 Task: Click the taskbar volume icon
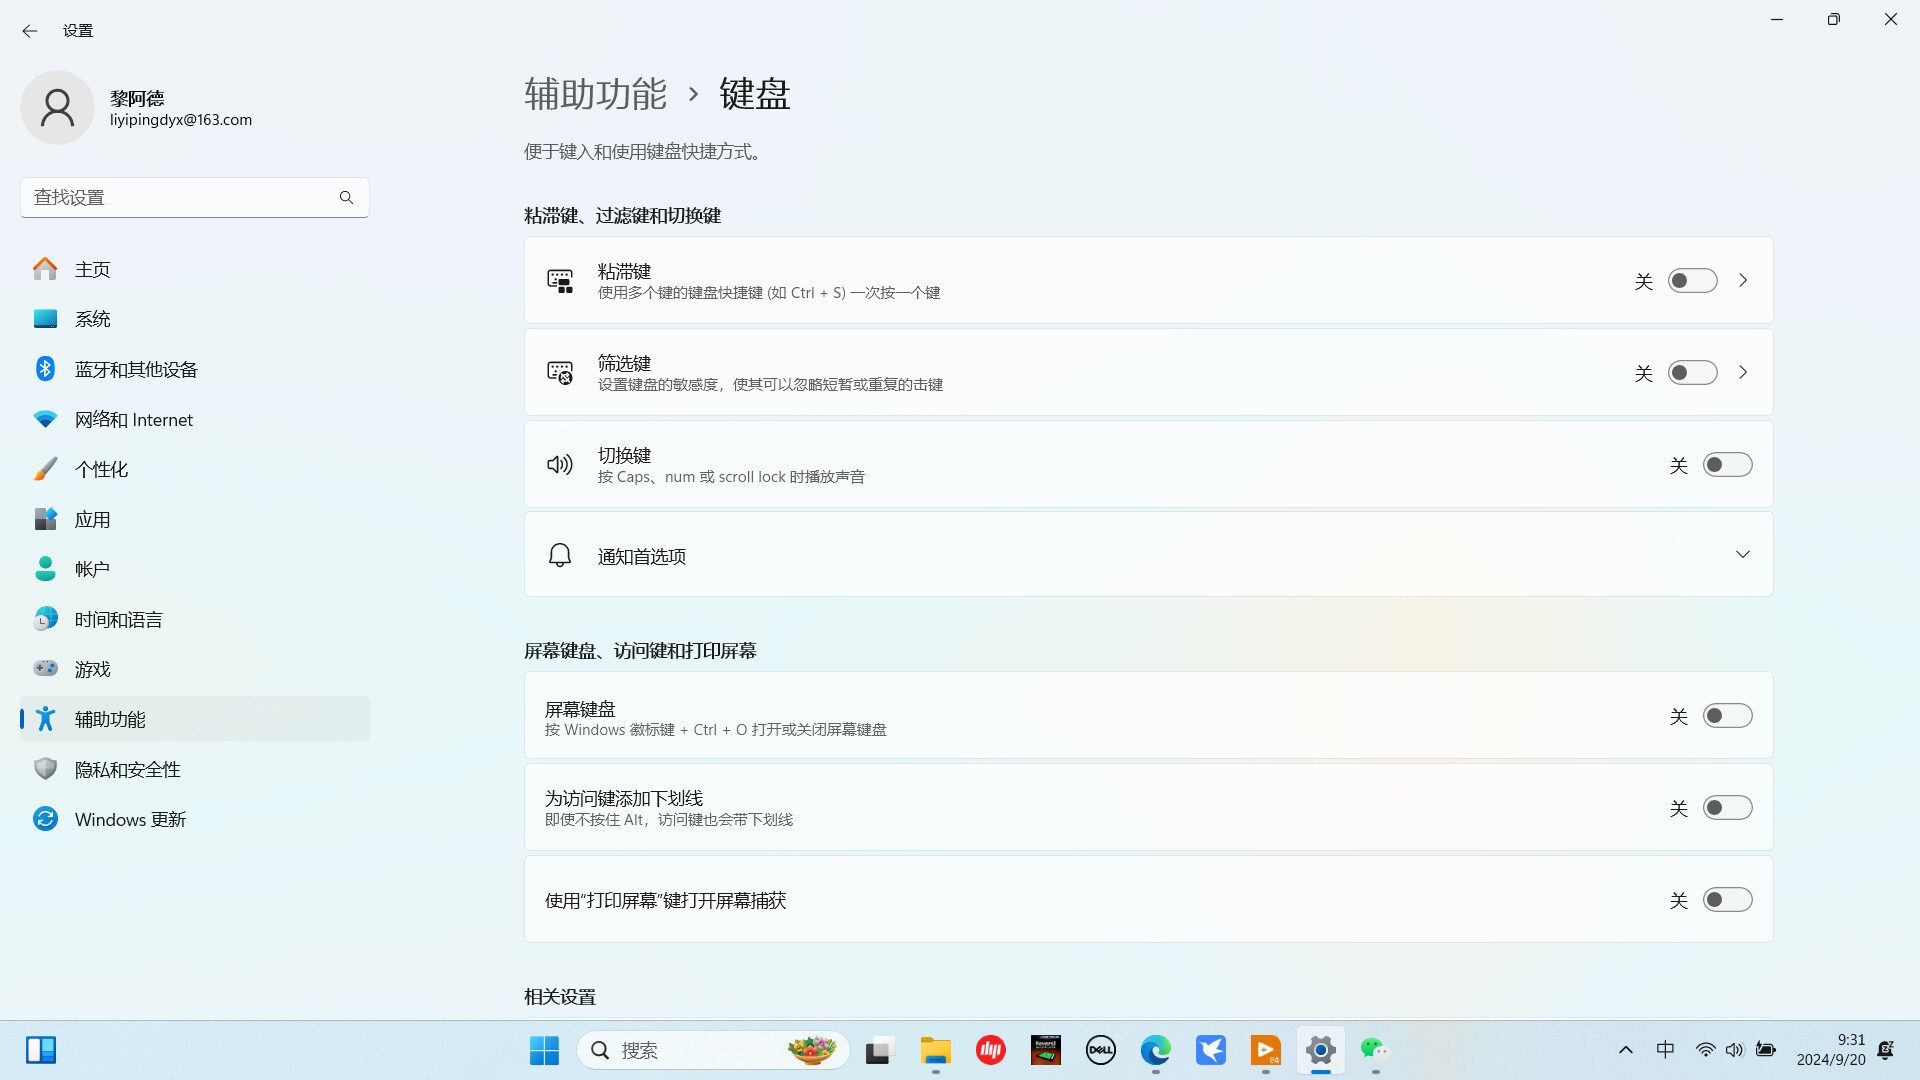coord(1734,1050)
